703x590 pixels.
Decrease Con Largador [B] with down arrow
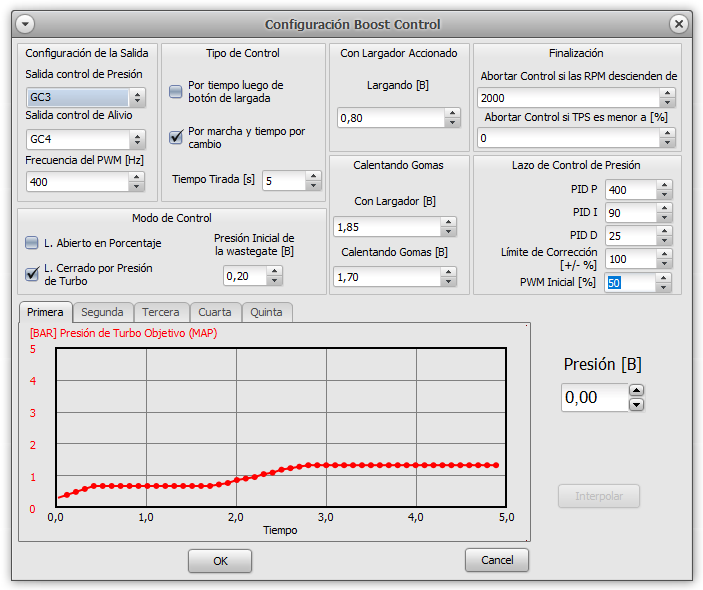click(448, 232)
